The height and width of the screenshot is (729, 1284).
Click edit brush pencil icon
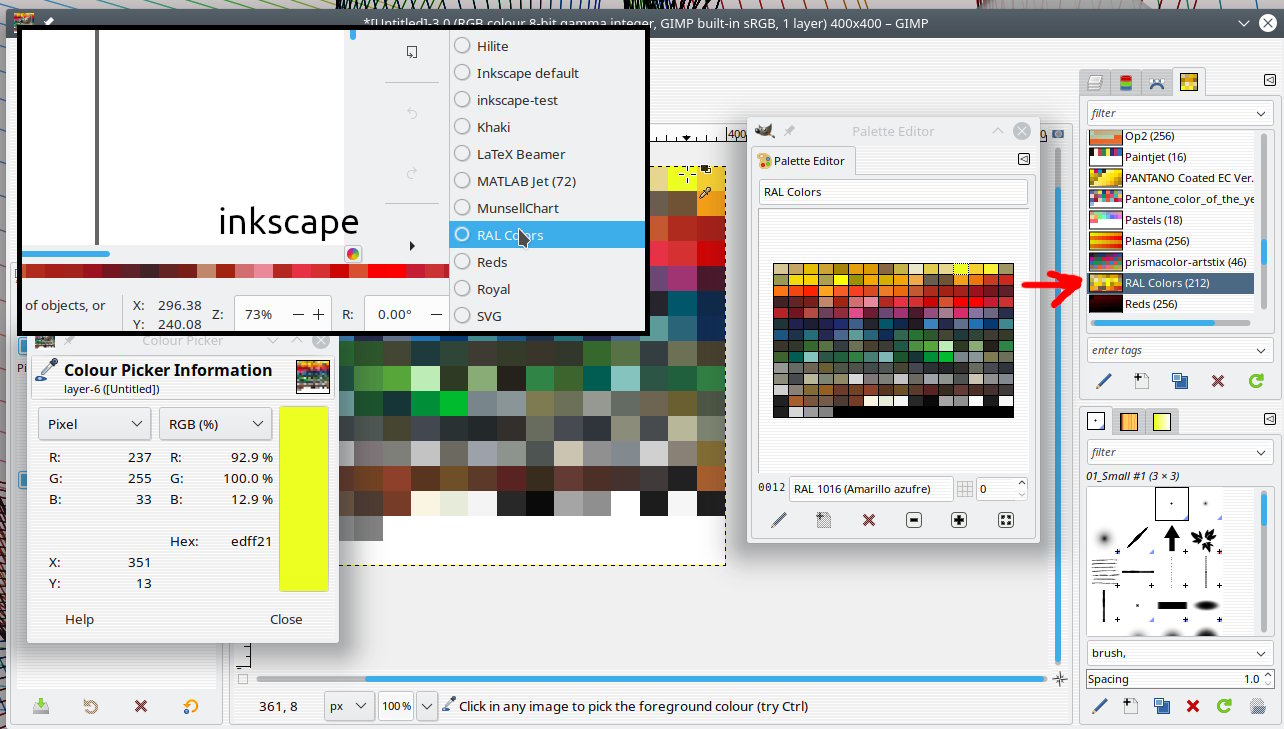(1101, 706)
